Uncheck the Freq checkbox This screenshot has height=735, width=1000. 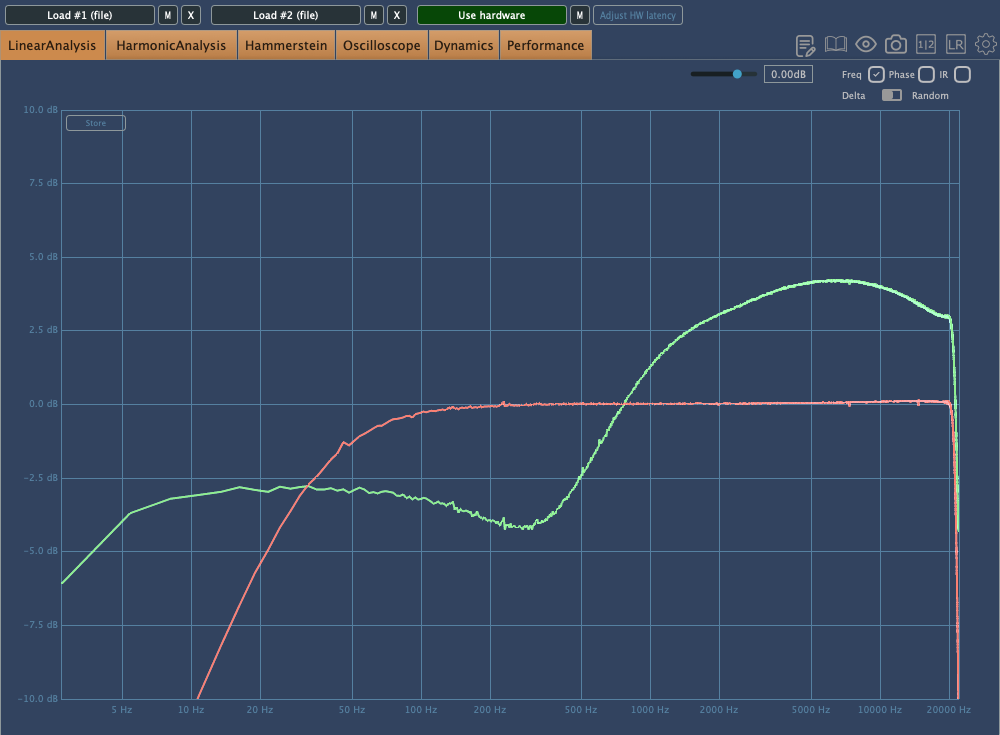[x=876, y=74]
